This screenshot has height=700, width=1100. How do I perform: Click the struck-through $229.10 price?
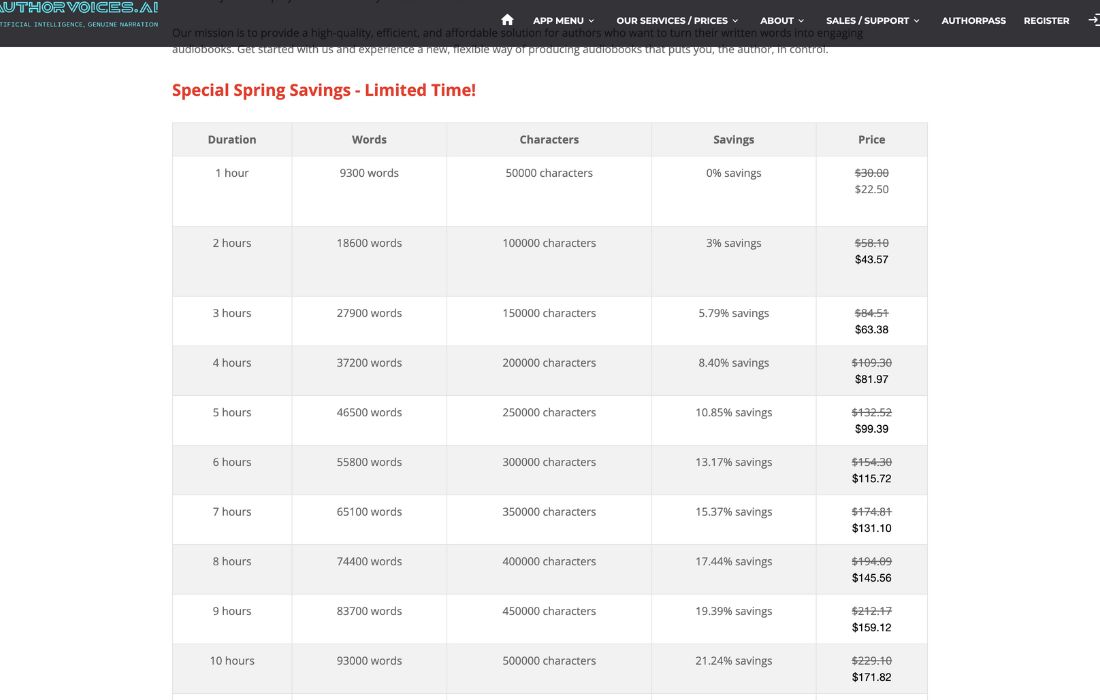coord(871,660)
